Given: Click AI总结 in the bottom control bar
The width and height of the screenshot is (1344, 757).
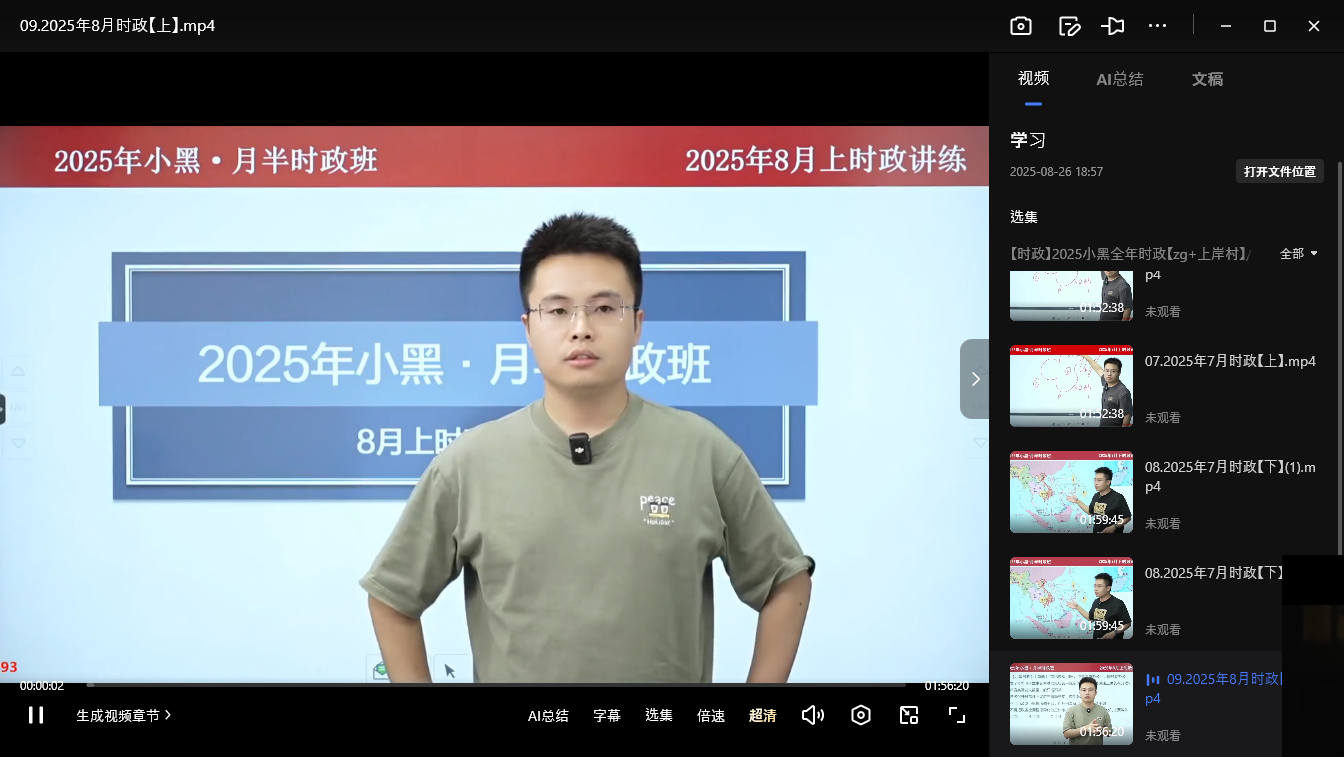Looking at the screenshot, I should pos(548,715).
